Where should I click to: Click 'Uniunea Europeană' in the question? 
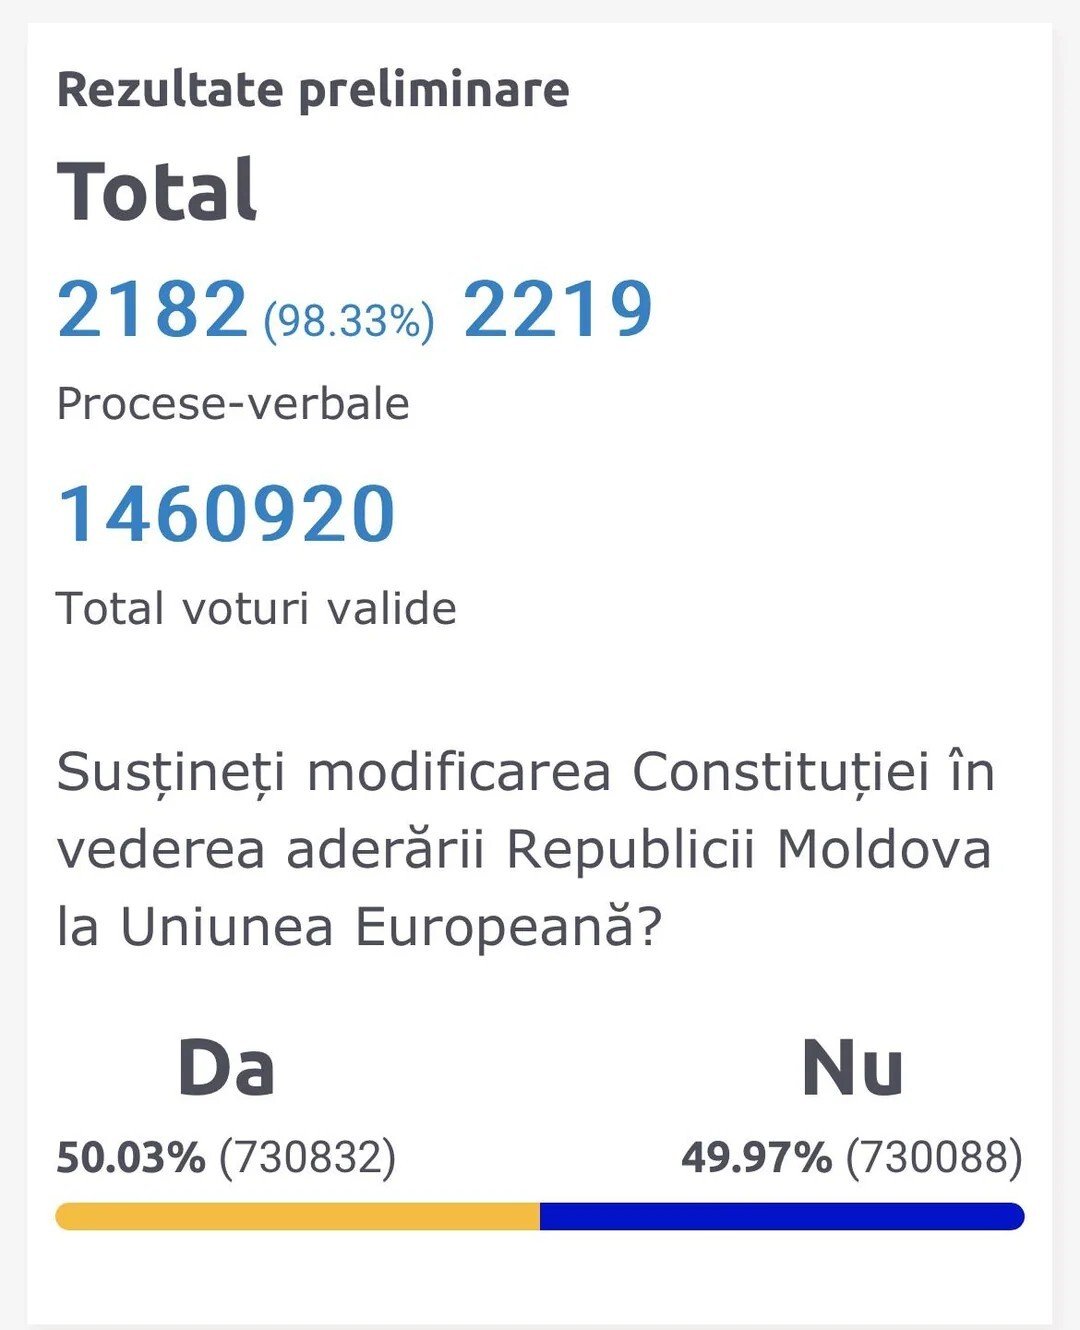(378, 927)
